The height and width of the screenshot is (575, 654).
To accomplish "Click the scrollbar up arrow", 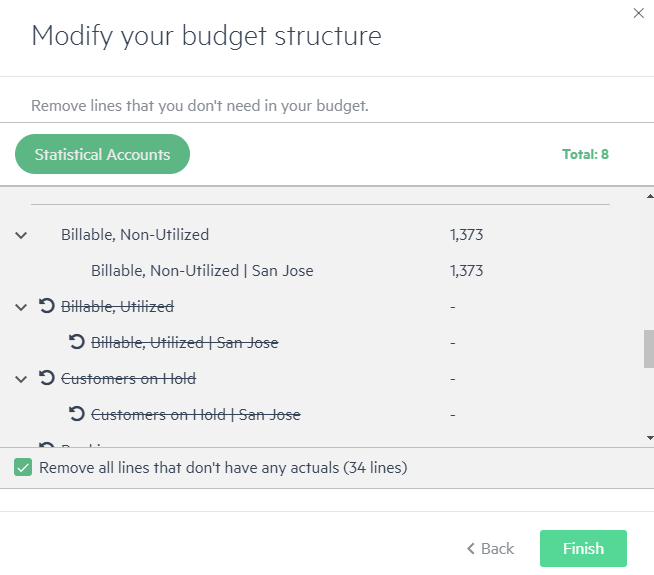I will (x=649, y=196).
